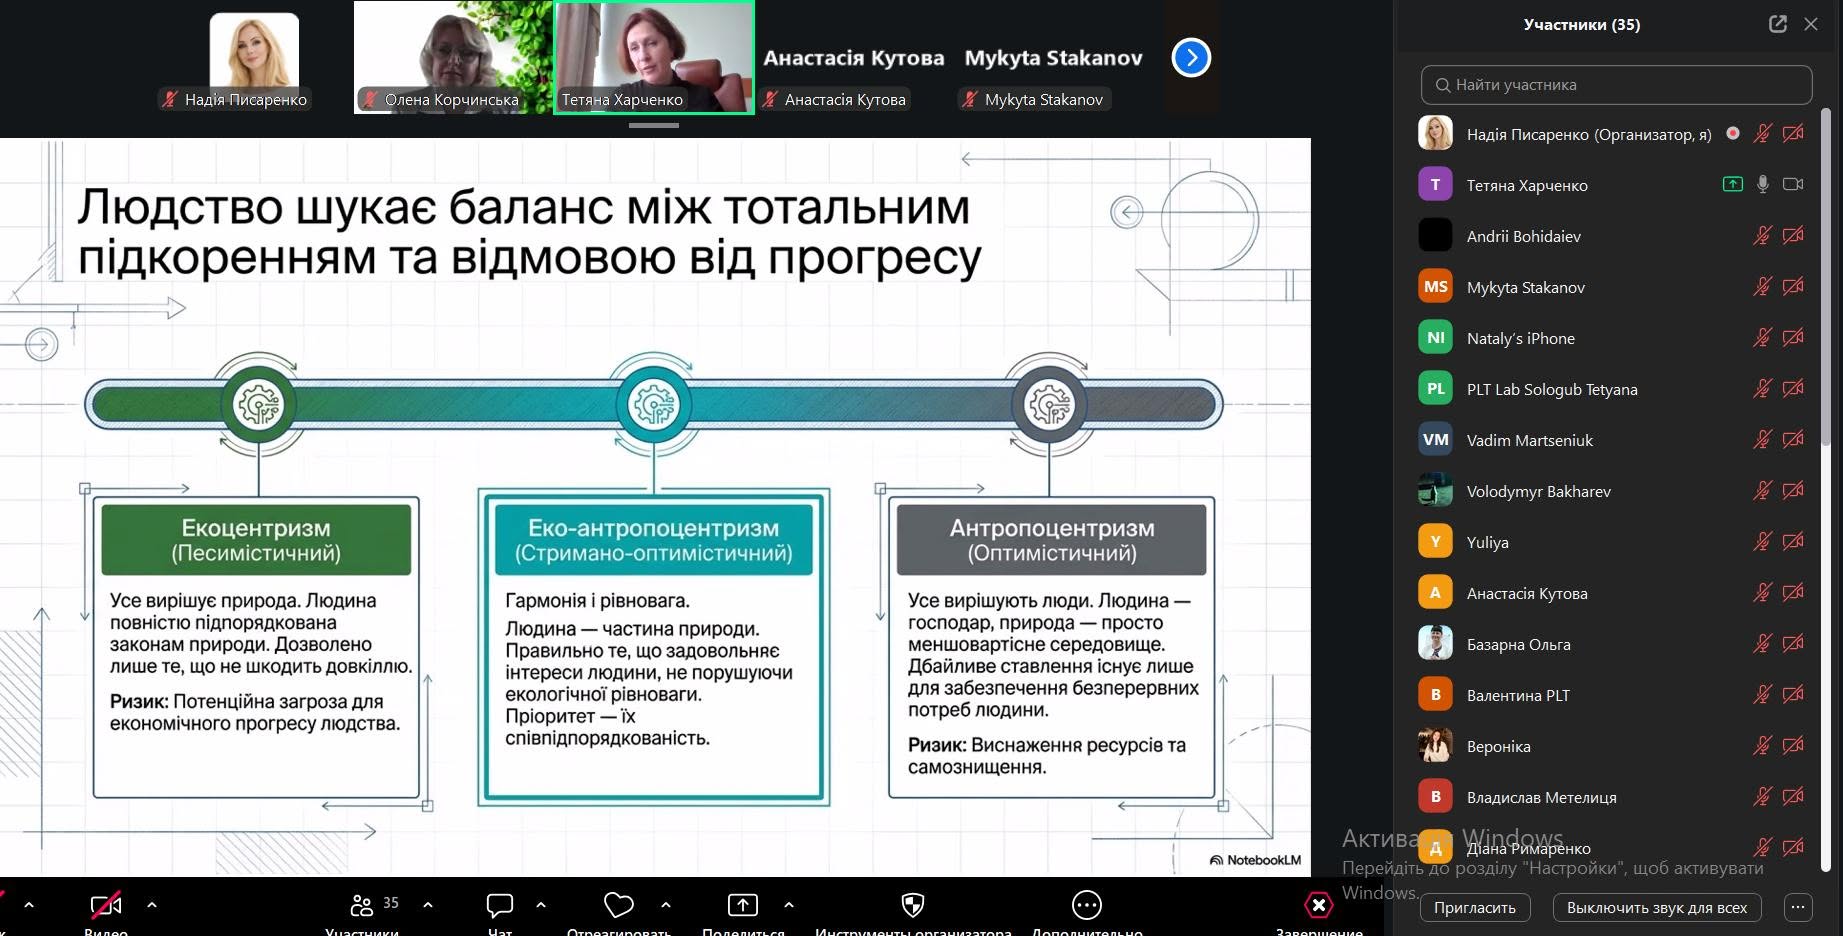The width and height of the screenshot is (1843, 936).
Task: Pop out the participants panel
Action: coord(1777,24)
